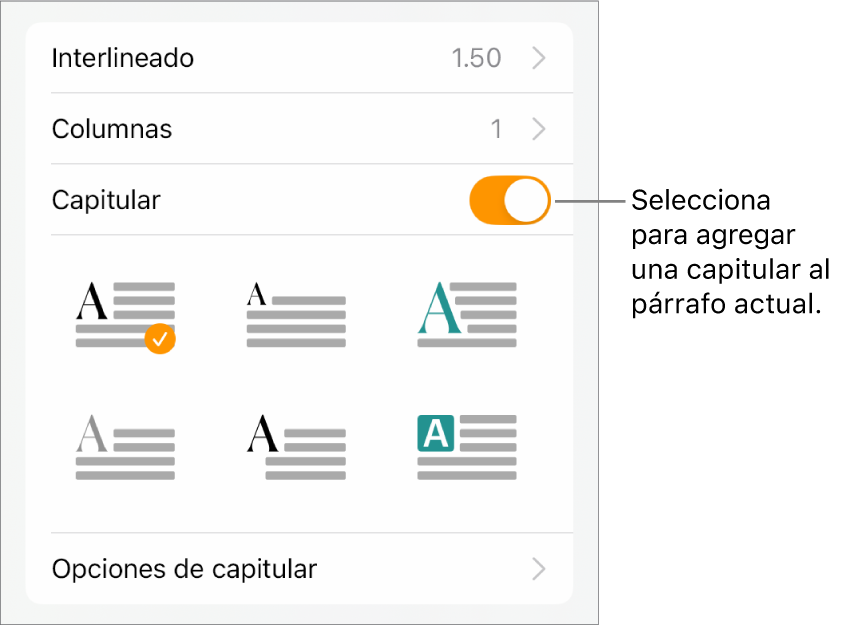Apply the white A on teal box style
This screenshot has width=857, height=625.
(466, 447)
